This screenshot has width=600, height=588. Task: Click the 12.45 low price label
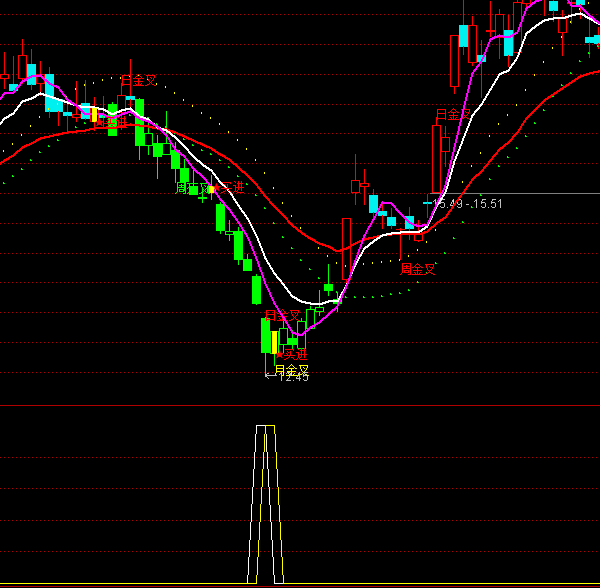click(293, 378)
